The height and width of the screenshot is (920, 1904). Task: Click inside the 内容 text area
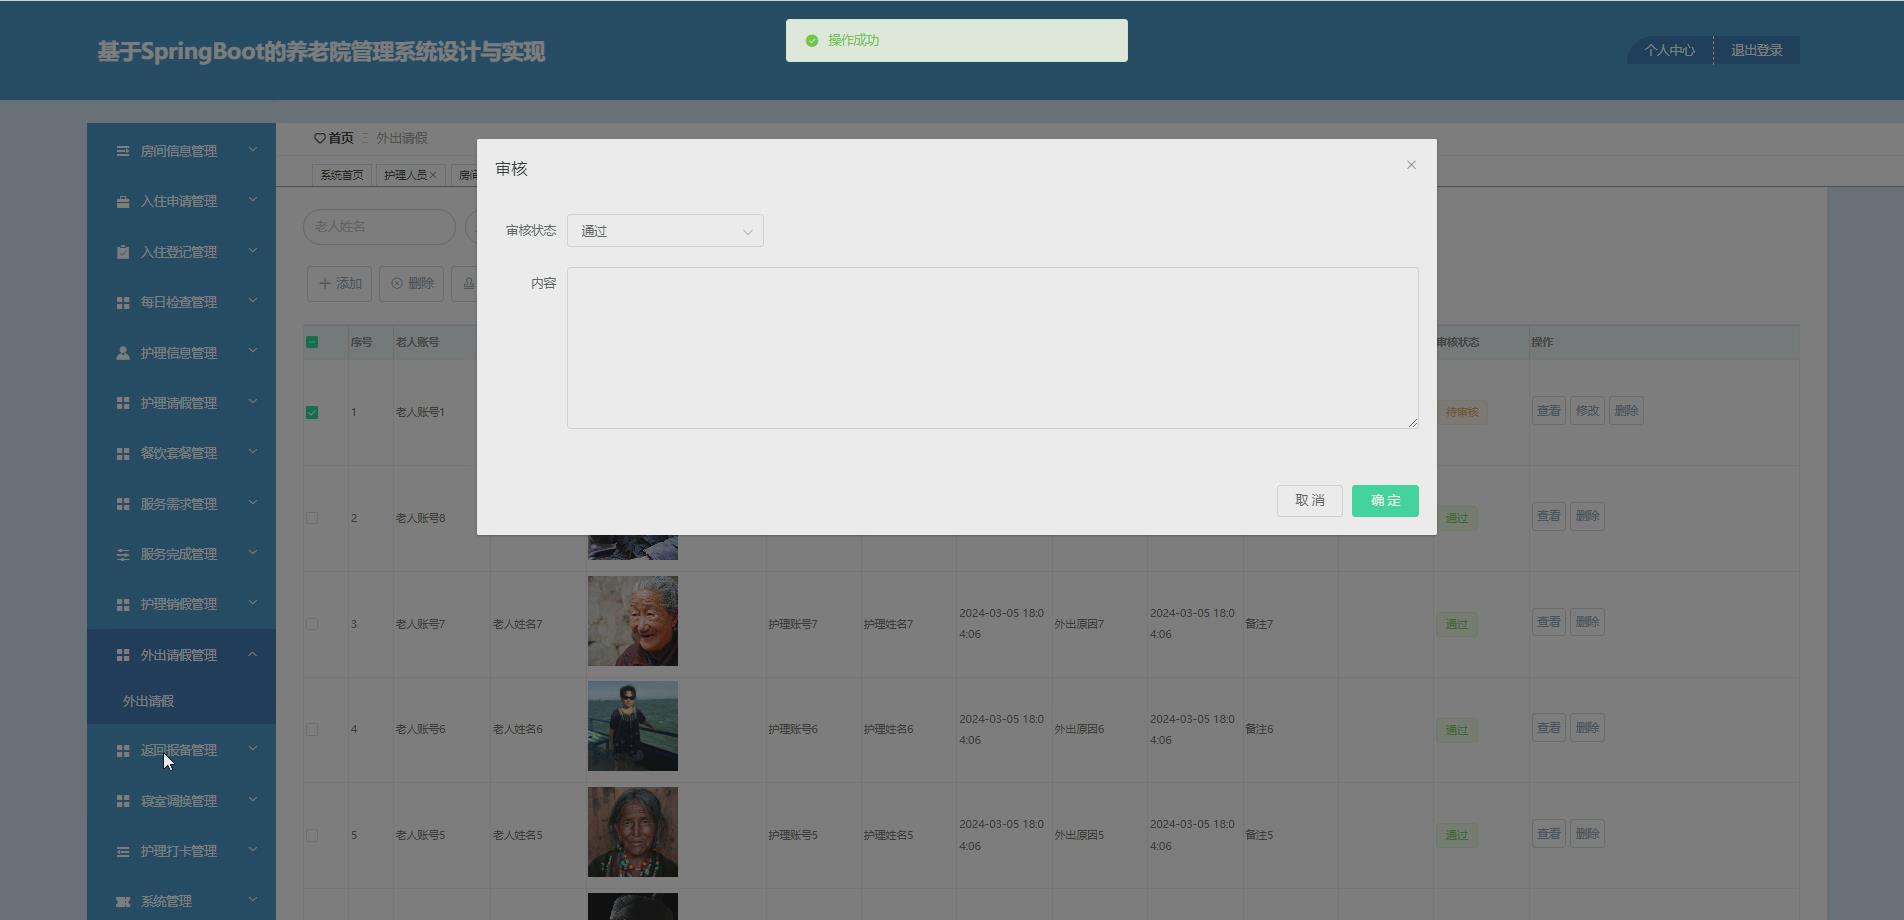tap(992, 348)
